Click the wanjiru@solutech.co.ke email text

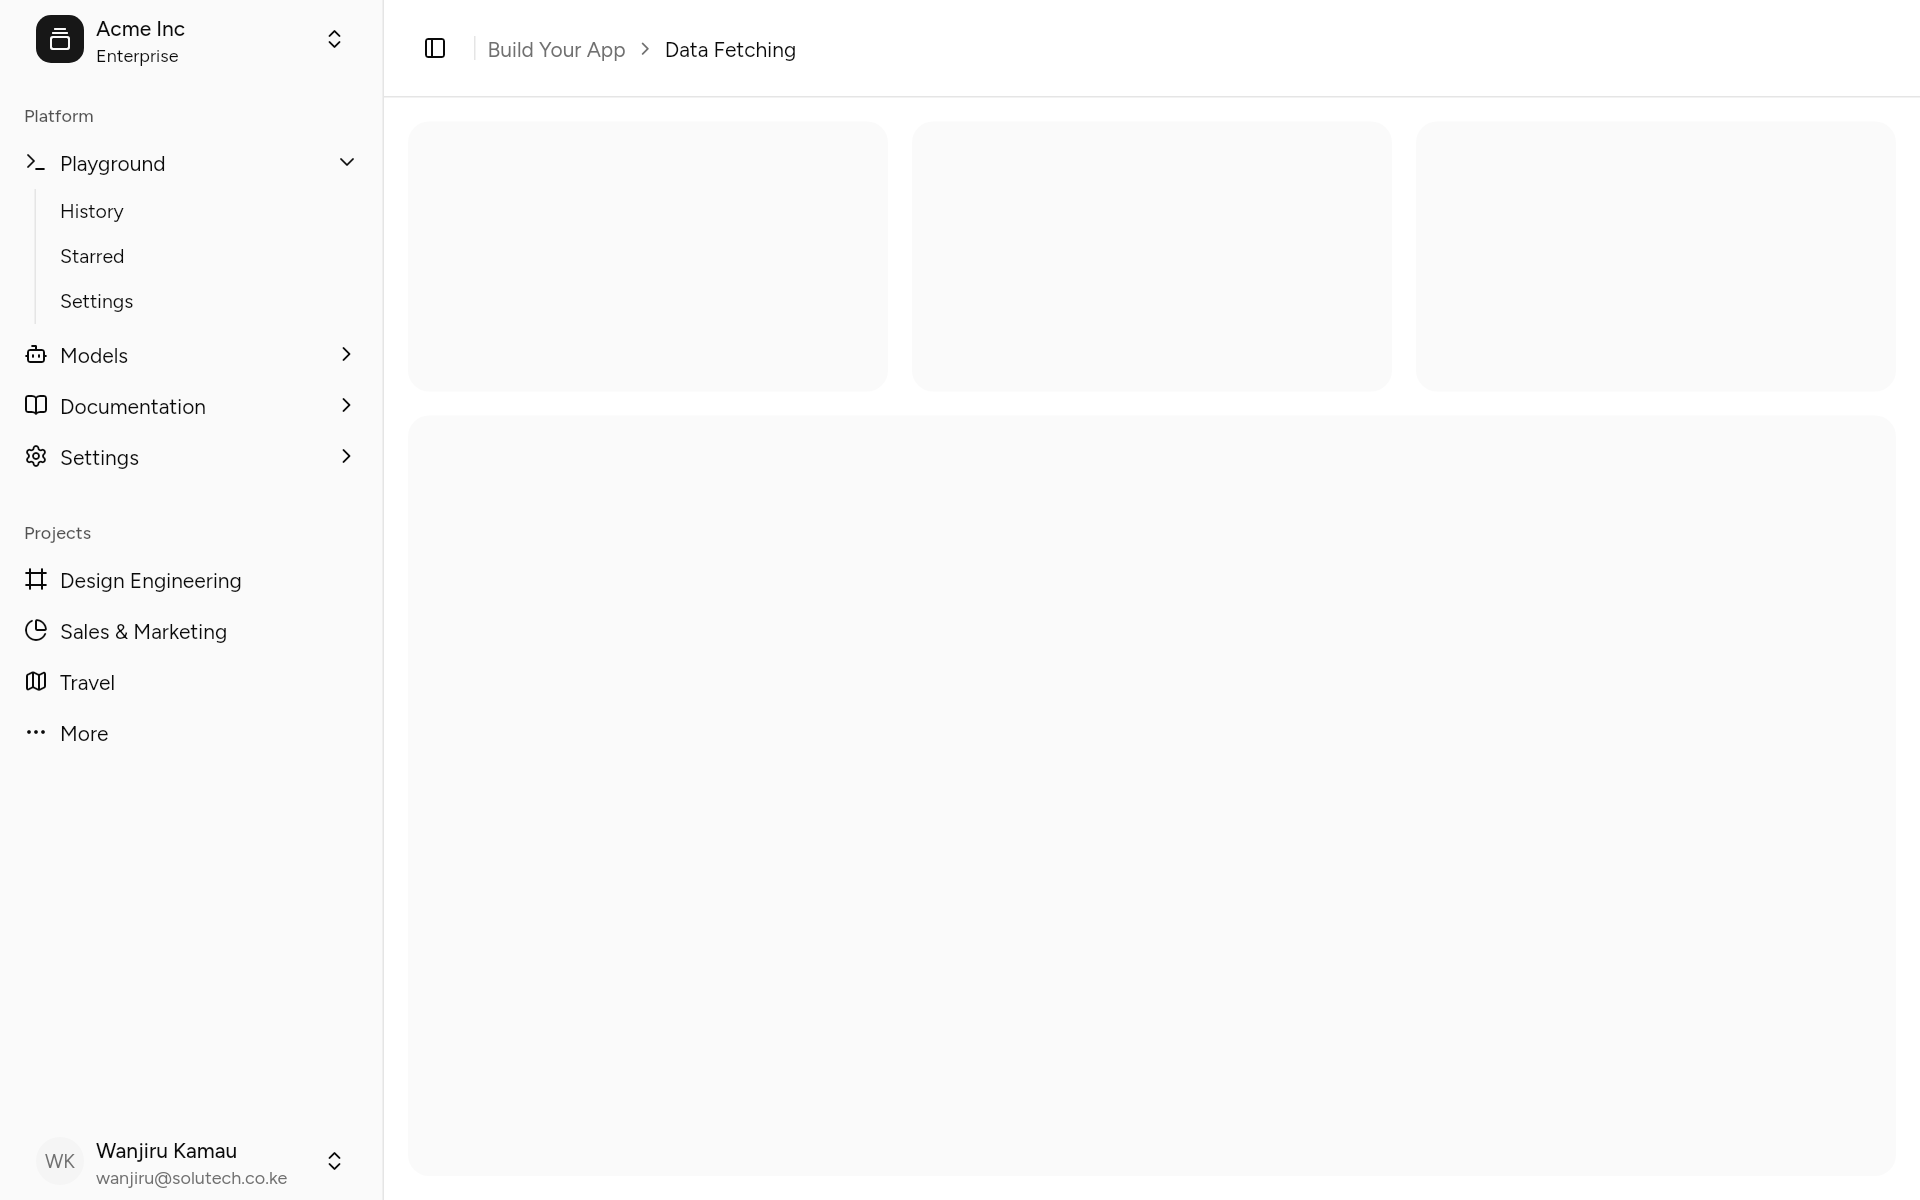click(x=191, y=1178)
